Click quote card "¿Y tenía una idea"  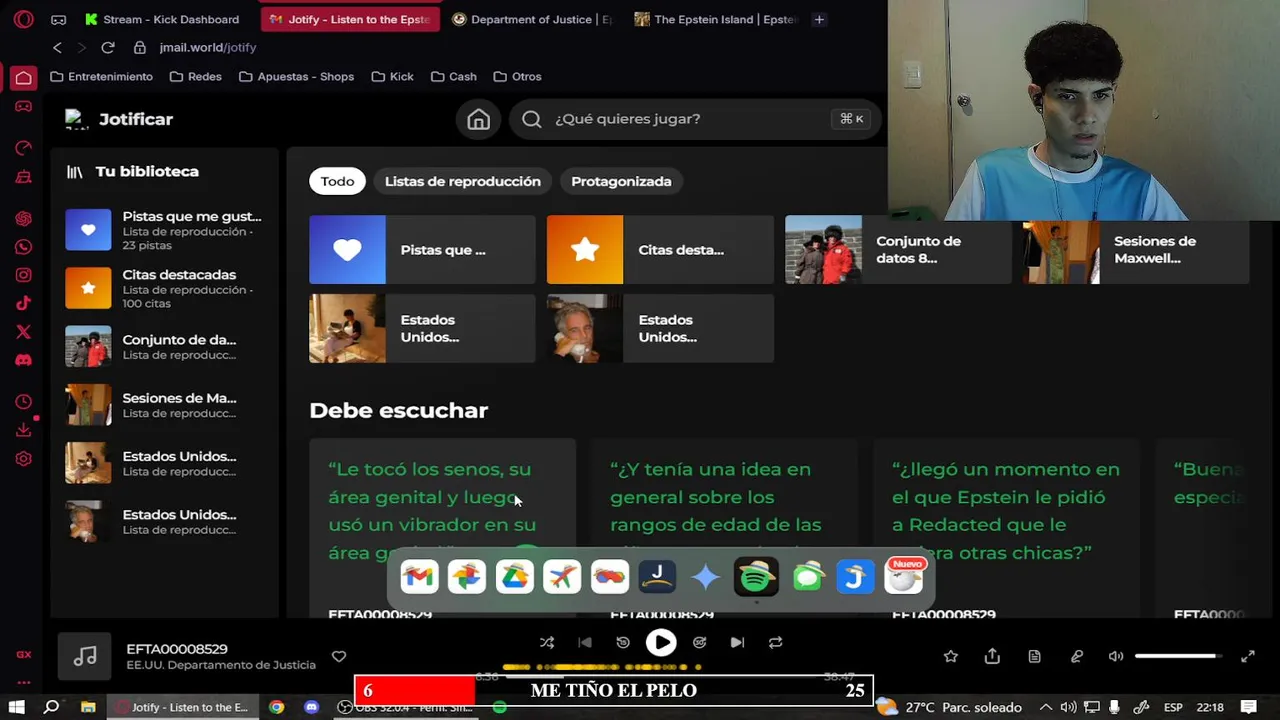coord(724,527)
